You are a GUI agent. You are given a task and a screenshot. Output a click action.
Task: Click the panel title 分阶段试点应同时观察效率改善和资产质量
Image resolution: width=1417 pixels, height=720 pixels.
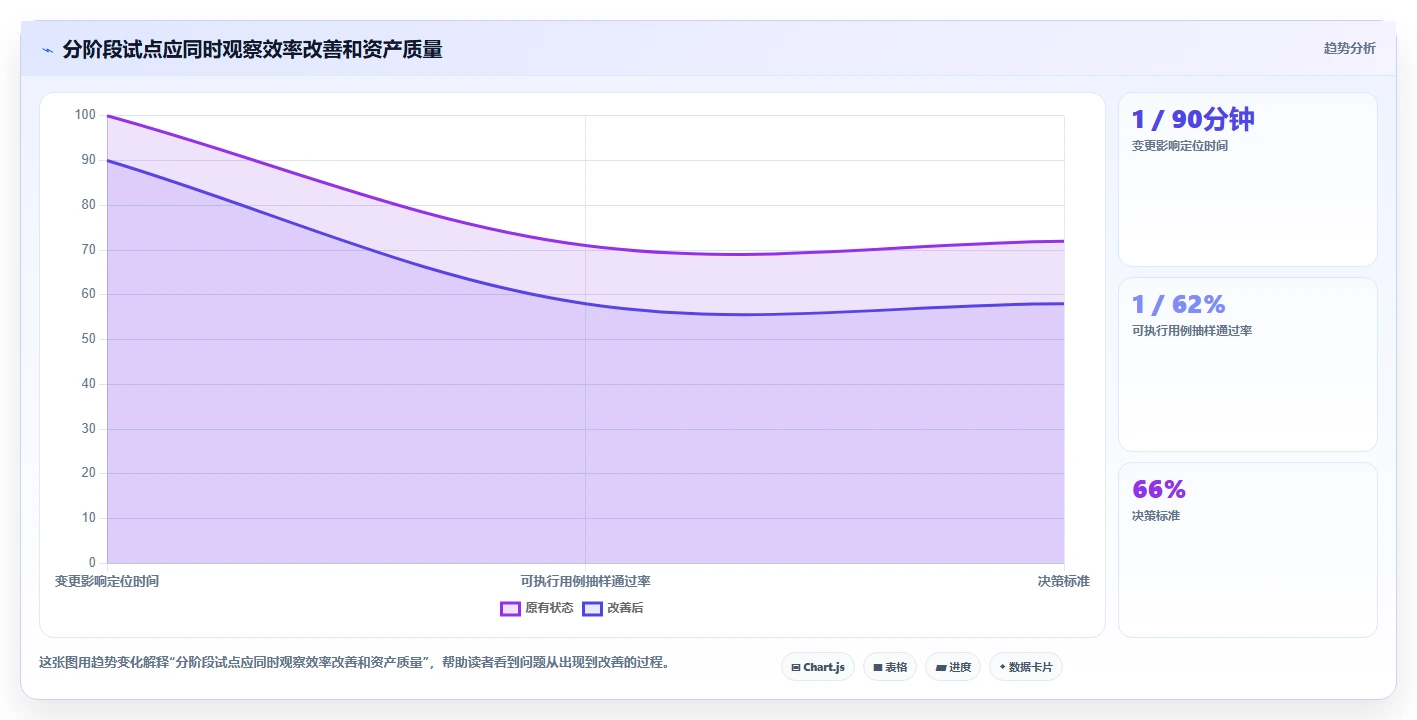252,49
